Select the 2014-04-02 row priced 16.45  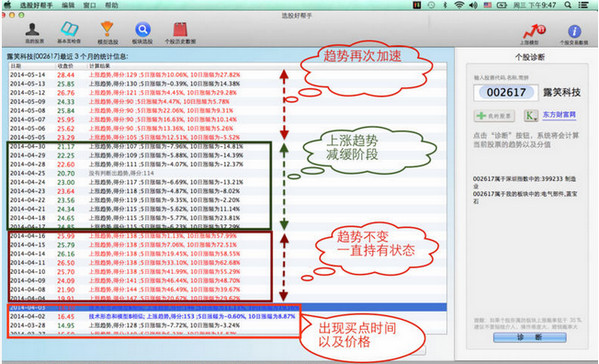coord(228,317)
